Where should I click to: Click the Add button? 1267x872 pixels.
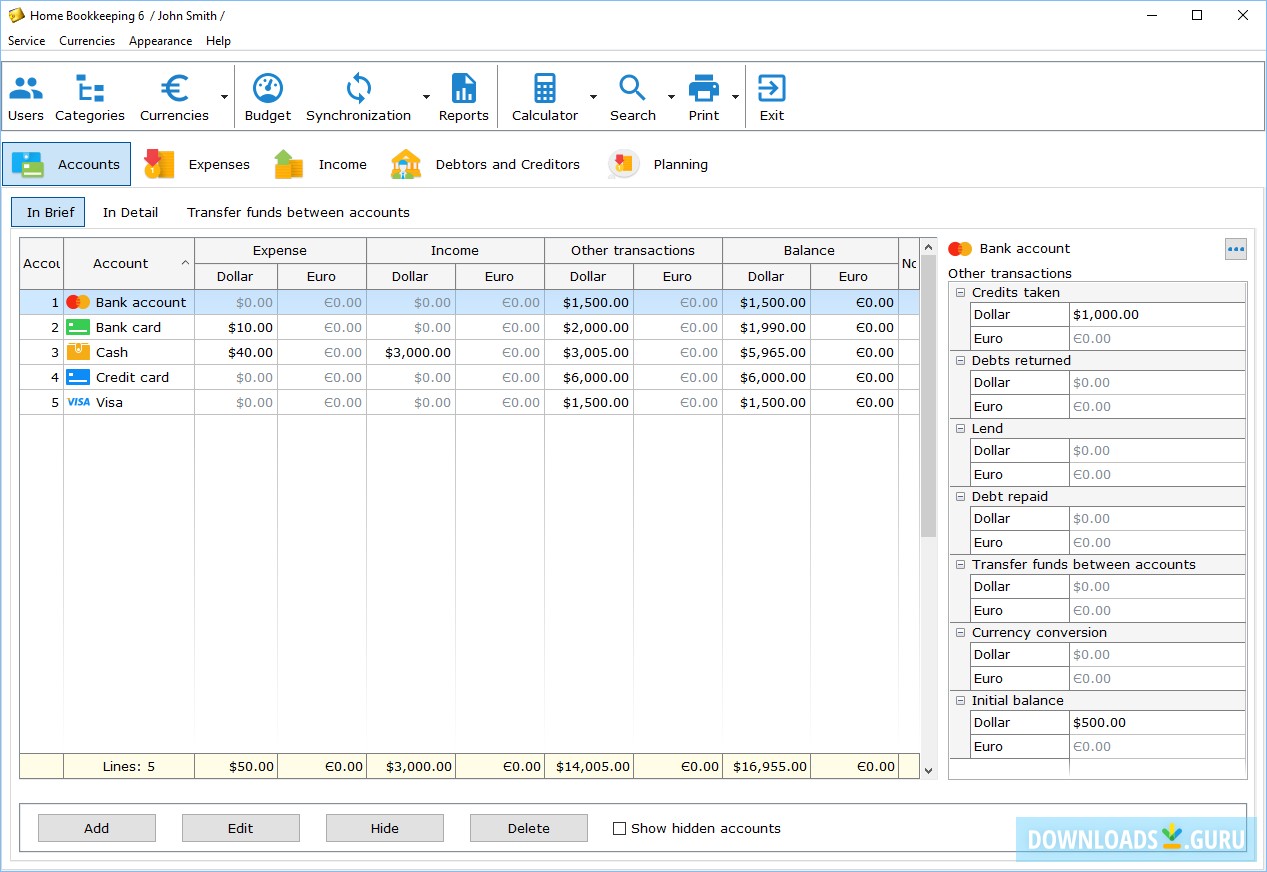pyautogui.click(x=96, y=827)
